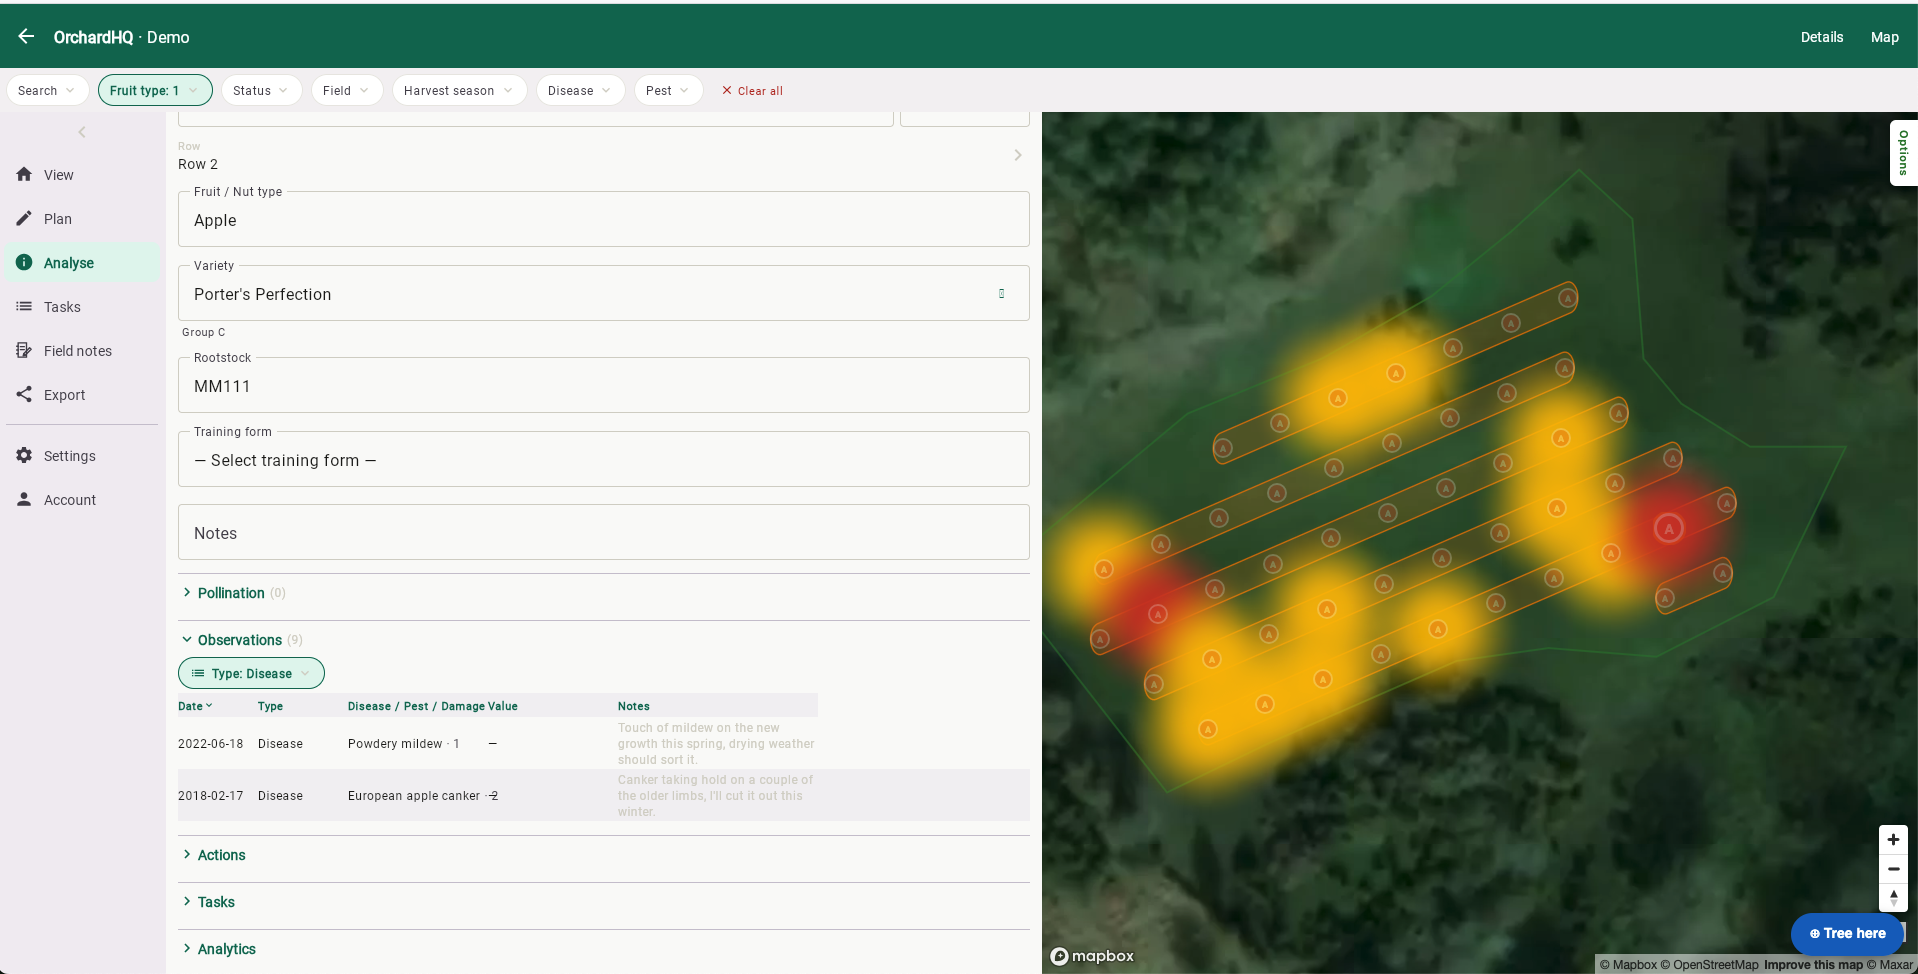Viewport: 1918px width, 974px height.
Task: Go back using the header arrow
Action: [x=26, y=36]
